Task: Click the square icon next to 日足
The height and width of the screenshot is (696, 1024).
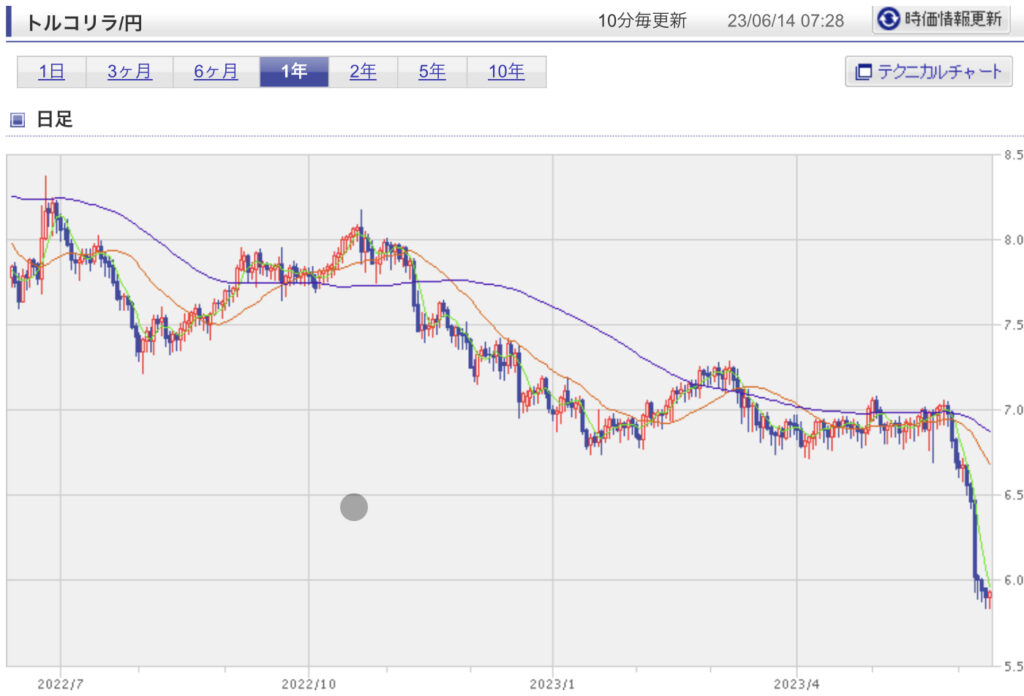Action: pos(17,120)
